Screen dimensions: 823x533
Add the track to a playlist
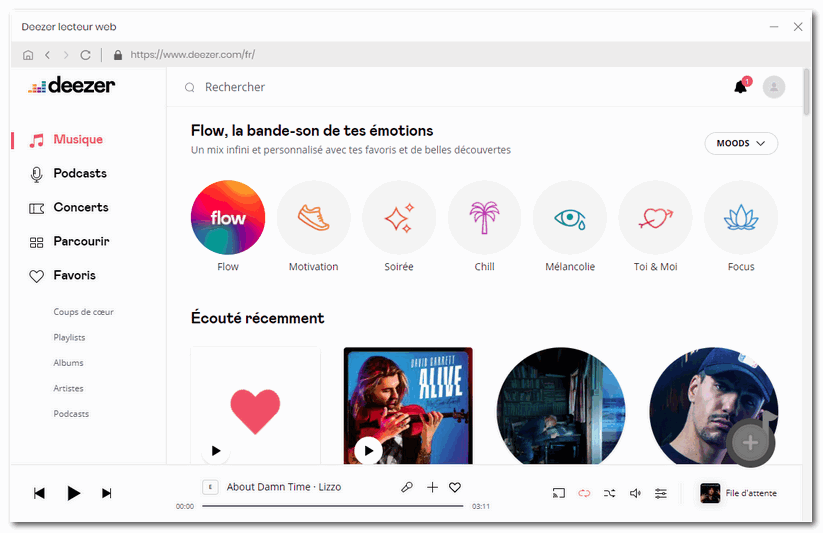[432, 487]
